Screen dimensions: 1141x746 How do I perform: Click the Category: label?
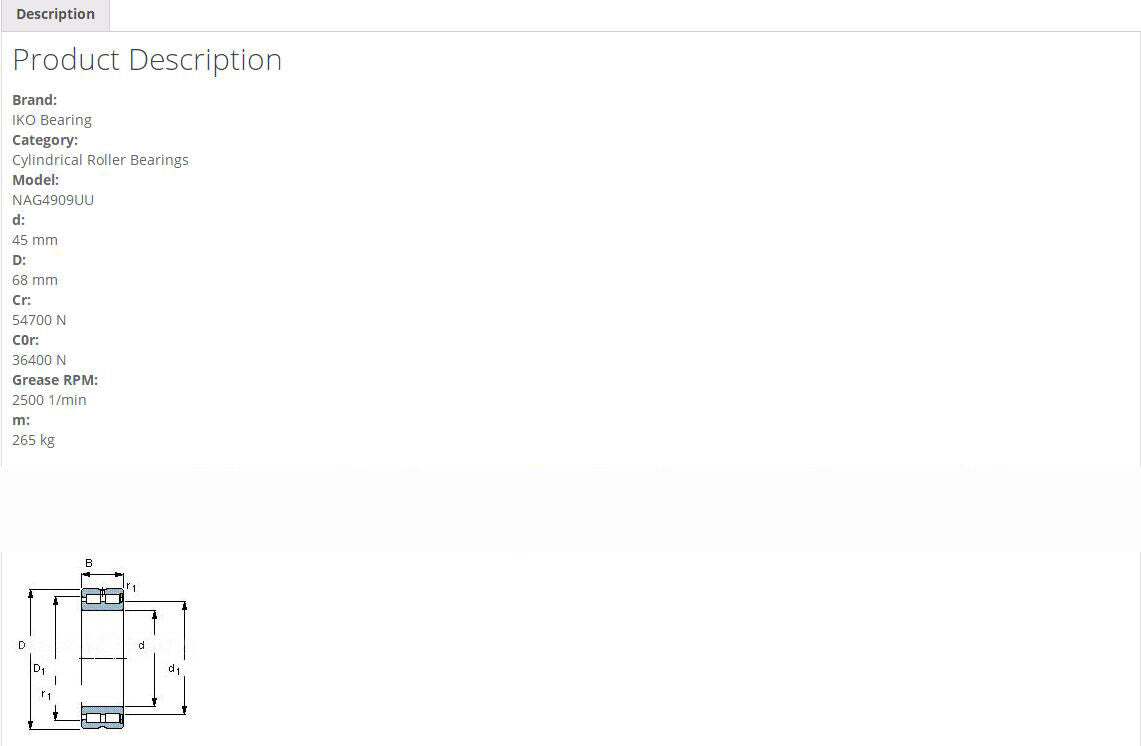[x=45, y=140]
